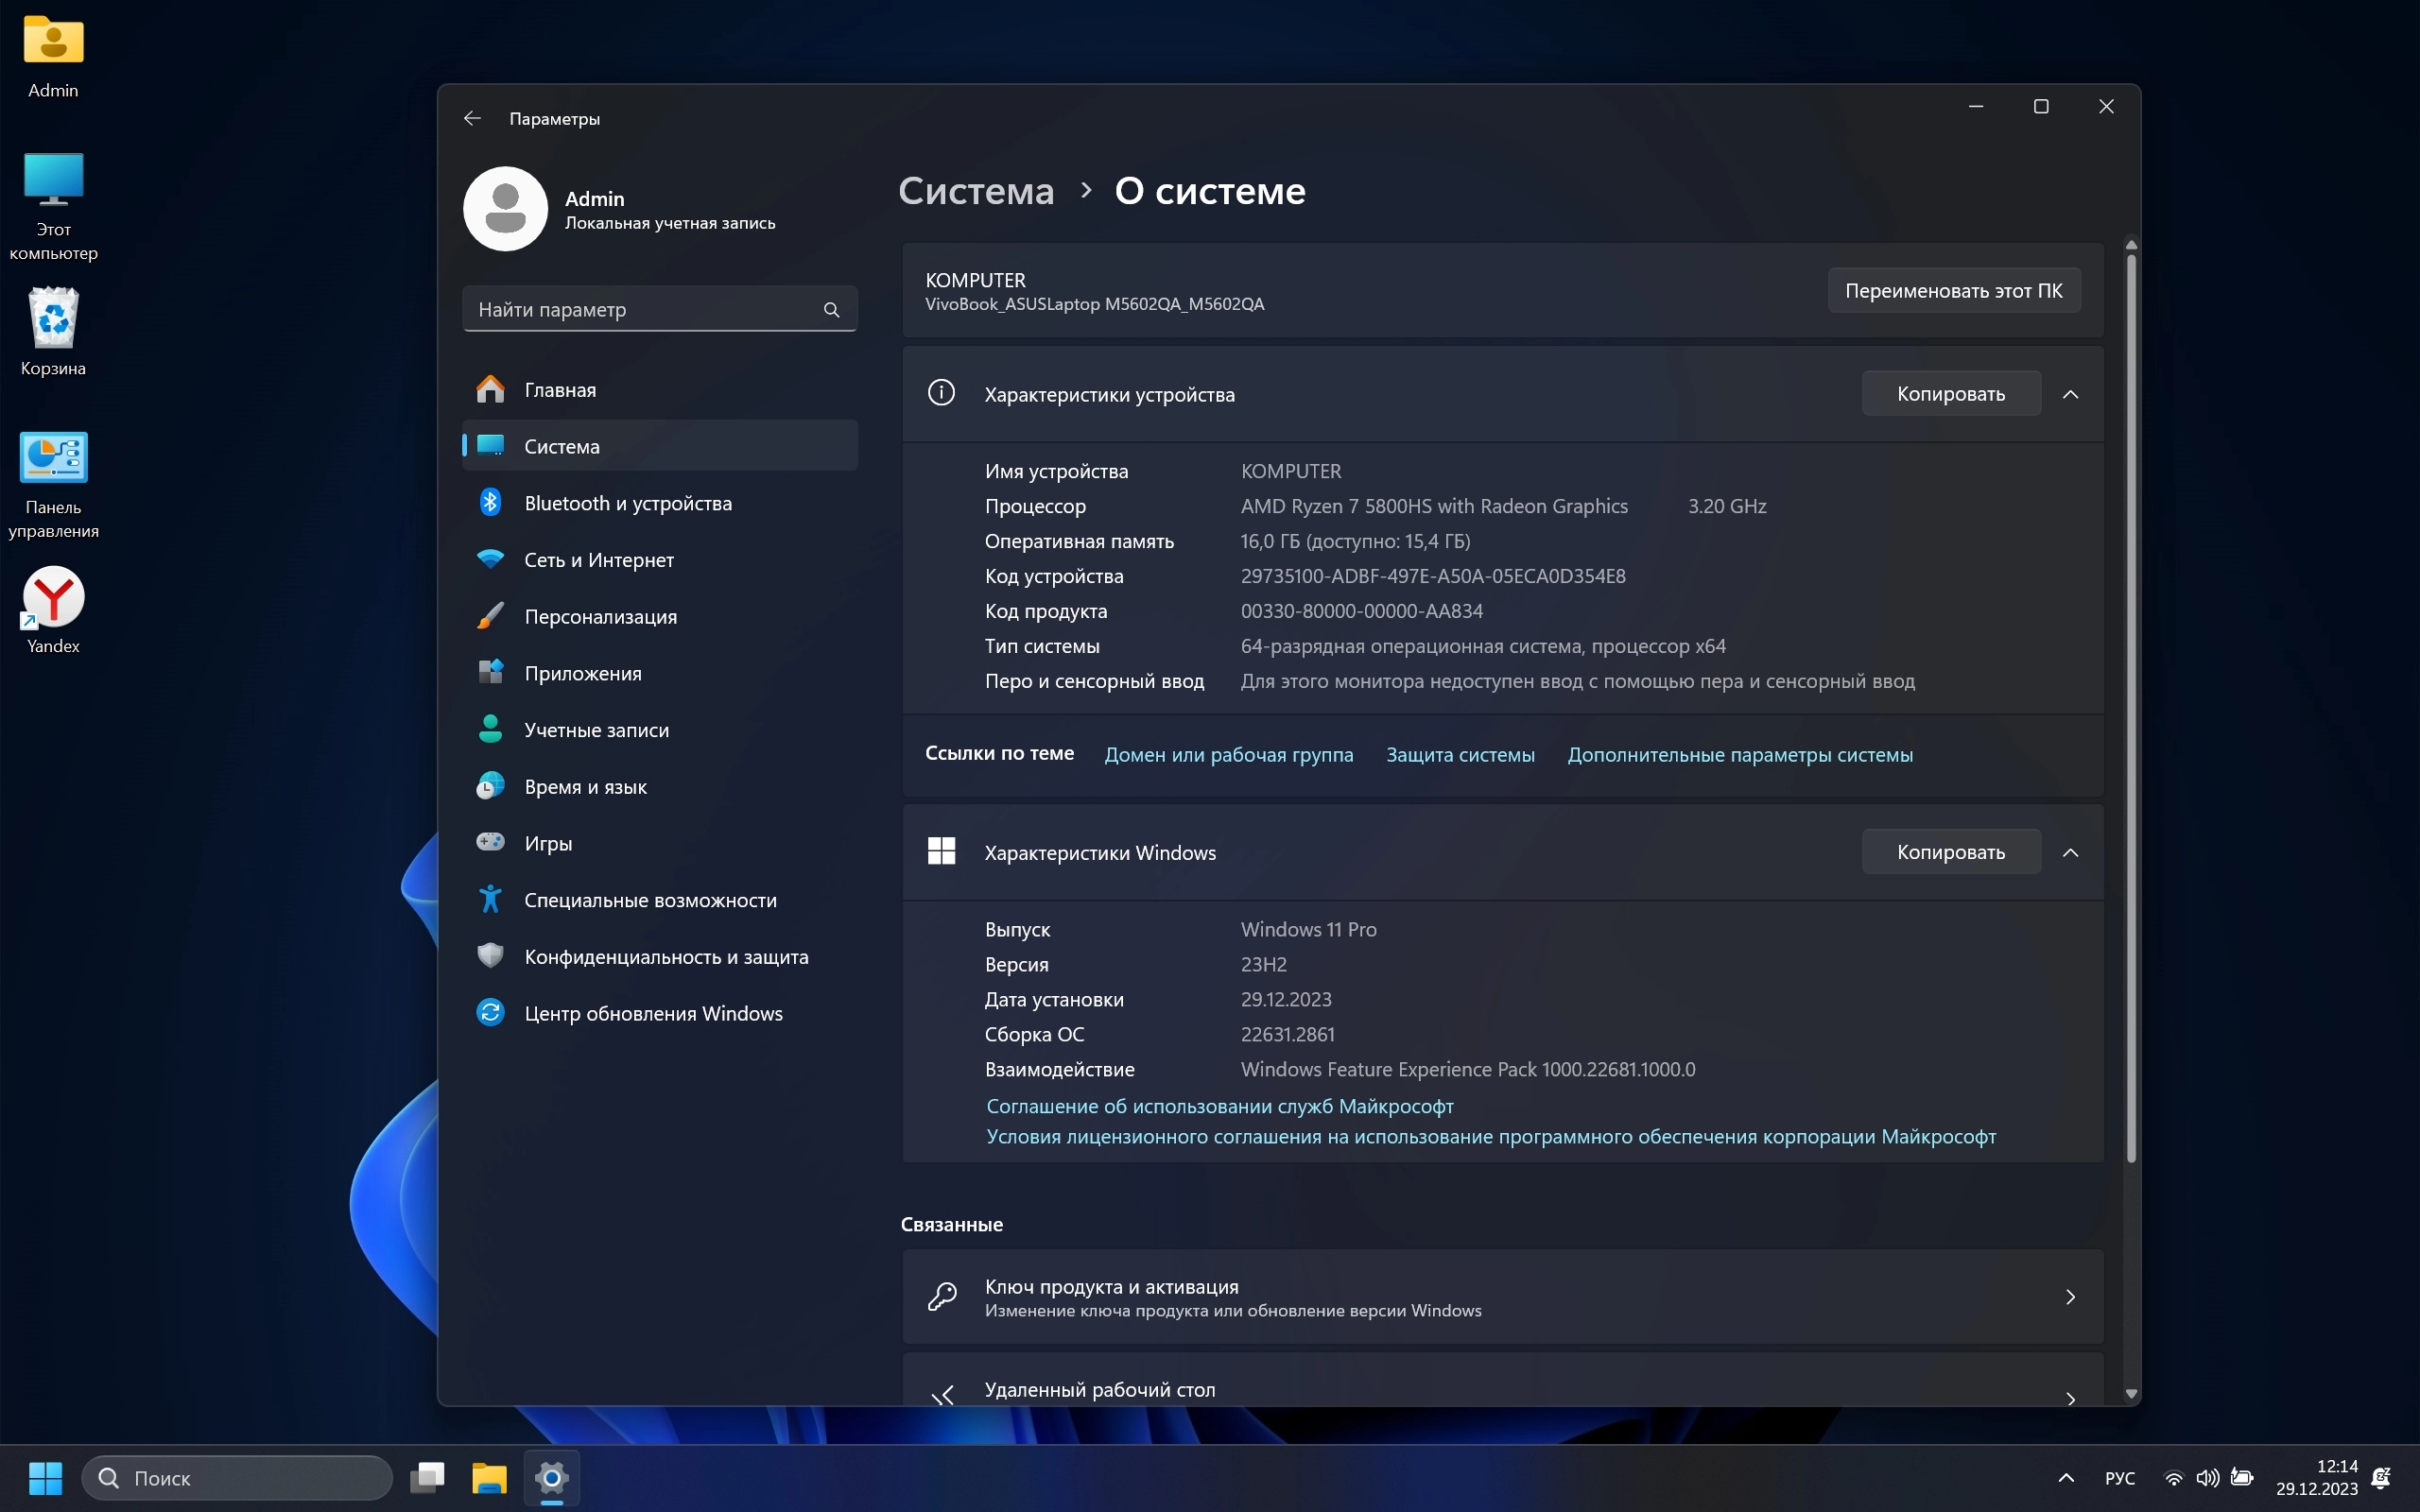This screenshot has height=1512, width=2420.
Task: Open Персонализация with the paintbrush icon
Action: 600,616
